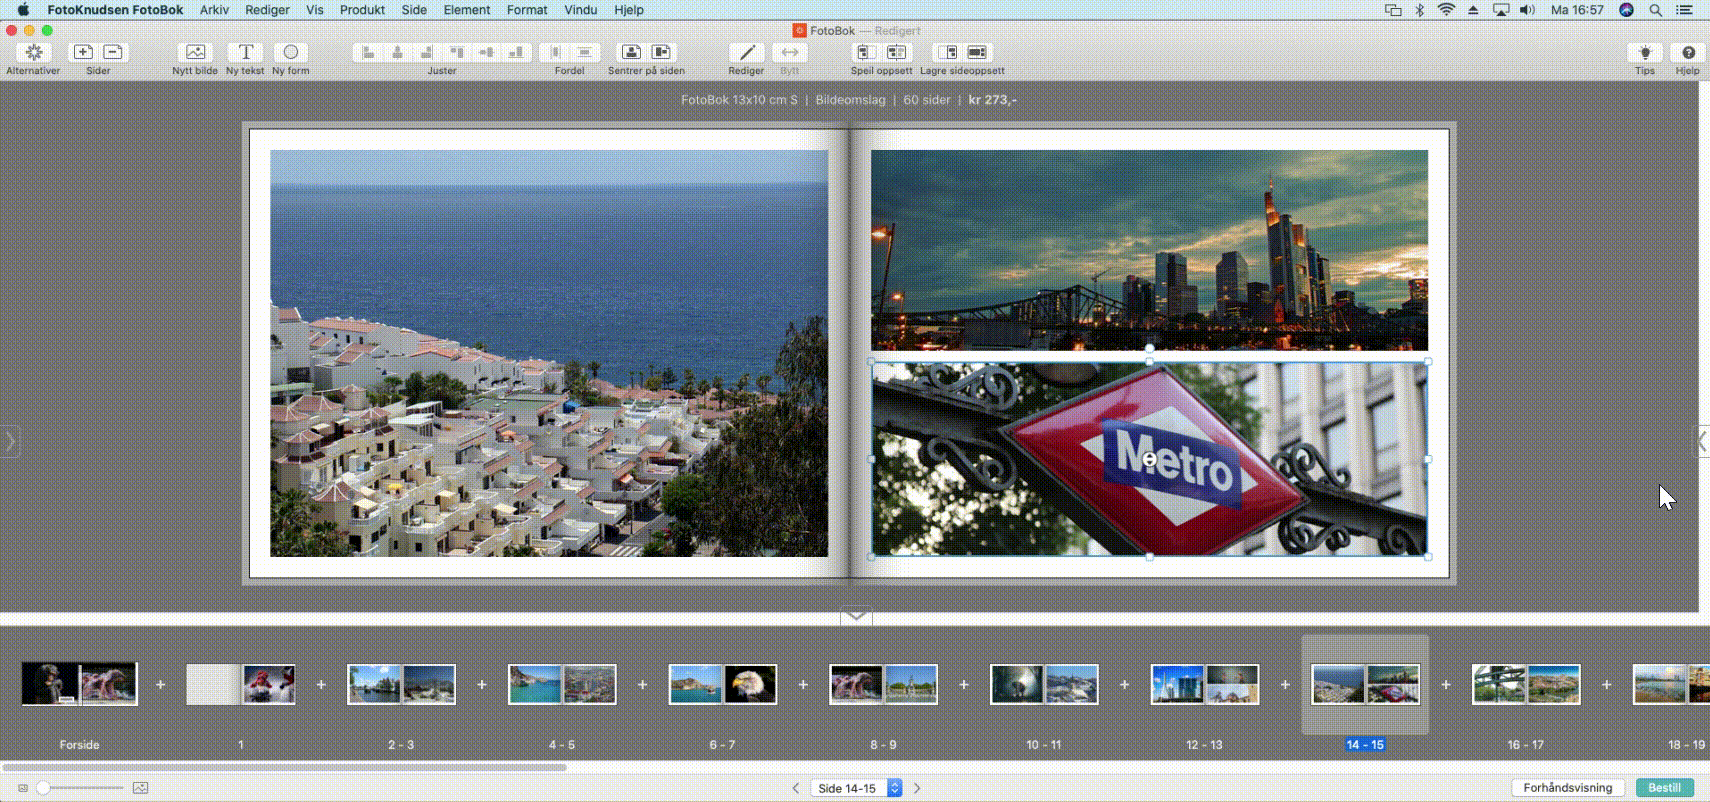Open the Hjelp question mark
The height and width of the screenshot is (802, 1710).
(1688, 52)
